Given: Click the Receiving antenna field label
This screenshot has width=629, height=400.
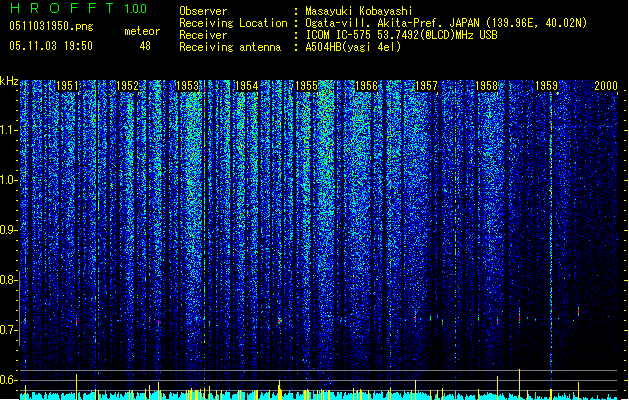Looking at the screenshot, I should pyautogui.click(x=230, y=47).
